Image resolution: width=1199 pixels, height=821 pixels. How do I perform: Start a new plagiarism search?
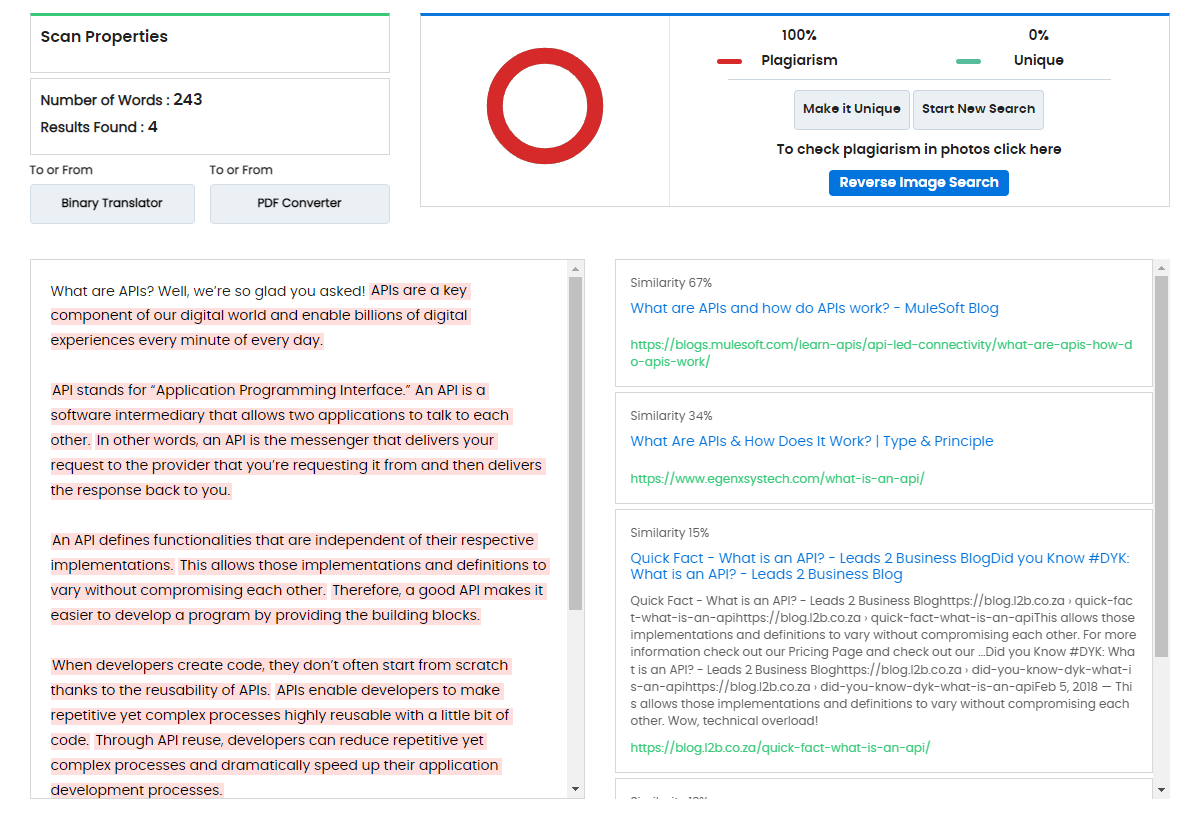click(x=978, y=109)
